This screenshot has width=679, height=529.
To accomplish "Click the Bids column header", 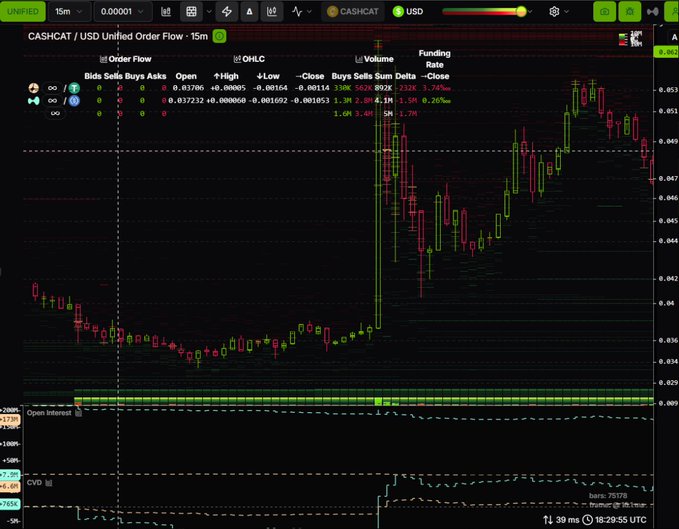I will pyautogui.click(x=93, y=76).
